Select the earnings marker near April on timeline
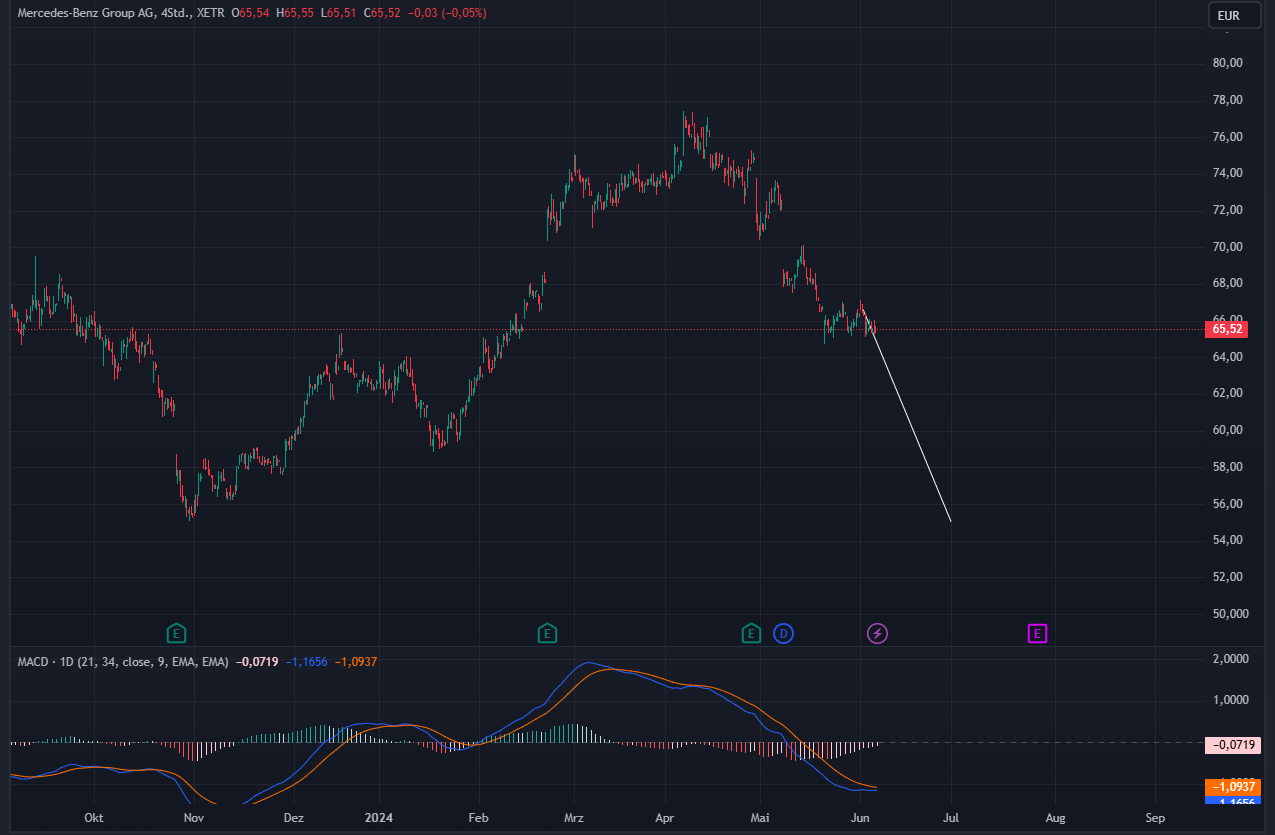 coord(750,633)
